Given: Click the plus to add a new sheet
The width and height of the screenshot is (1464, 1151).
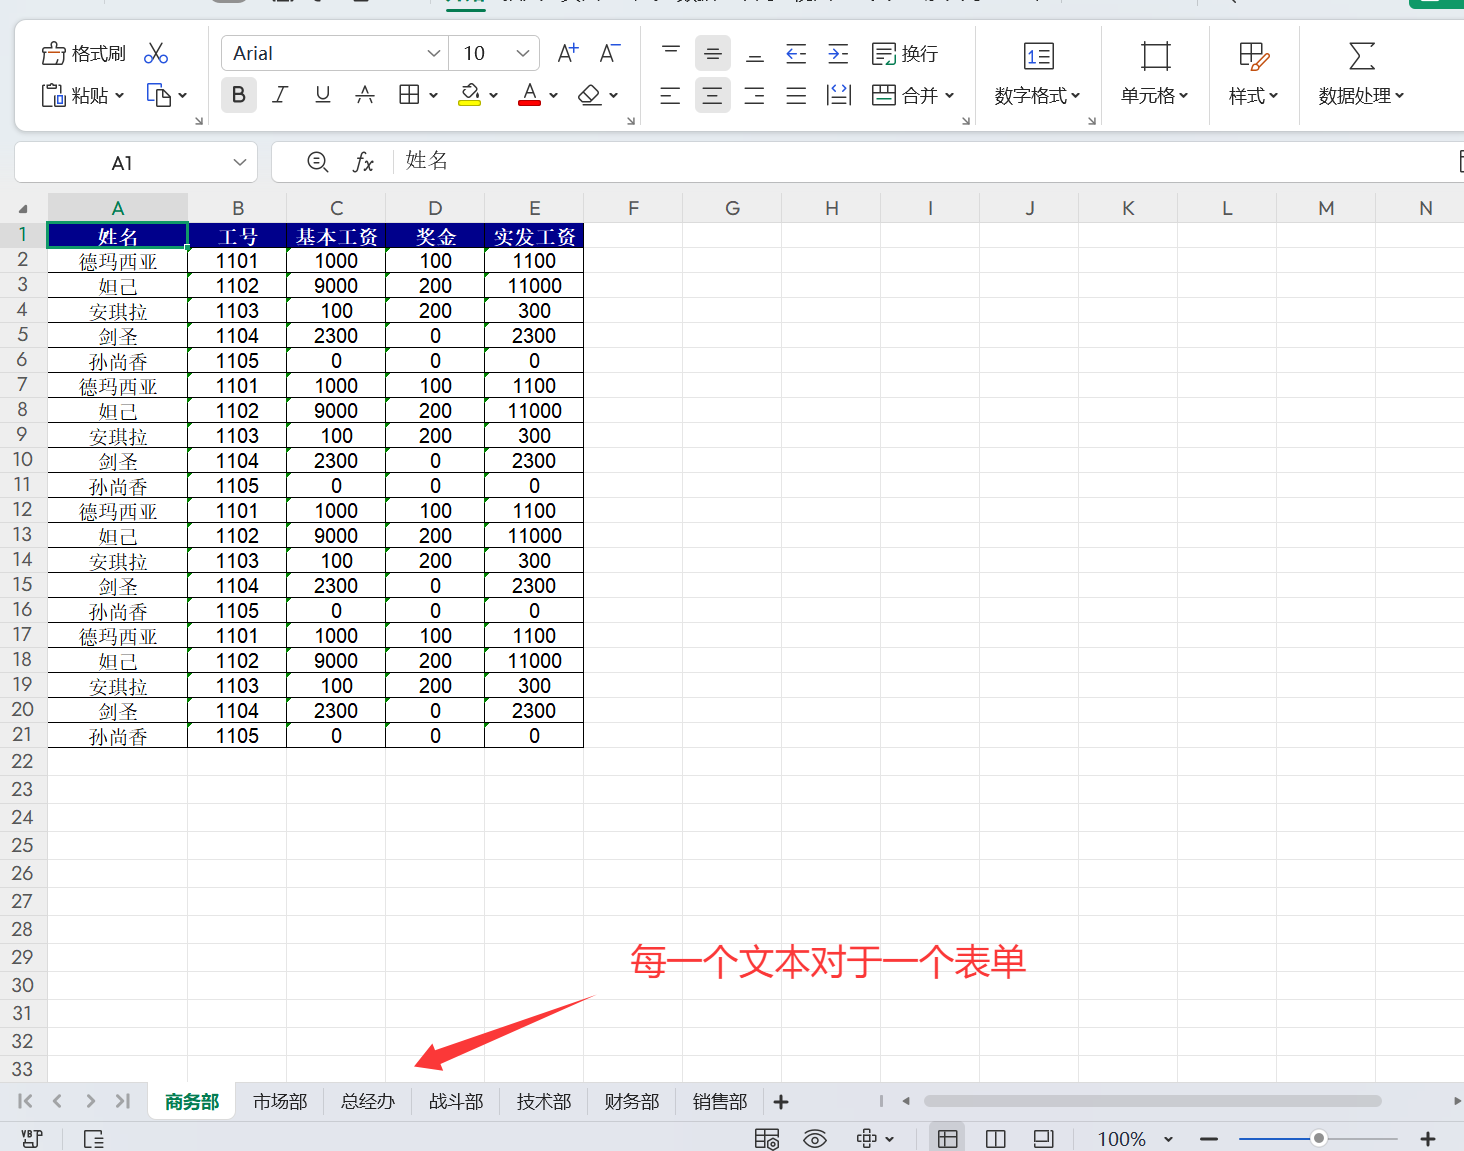Looking at the screenshot, I should coord(781,1101).
